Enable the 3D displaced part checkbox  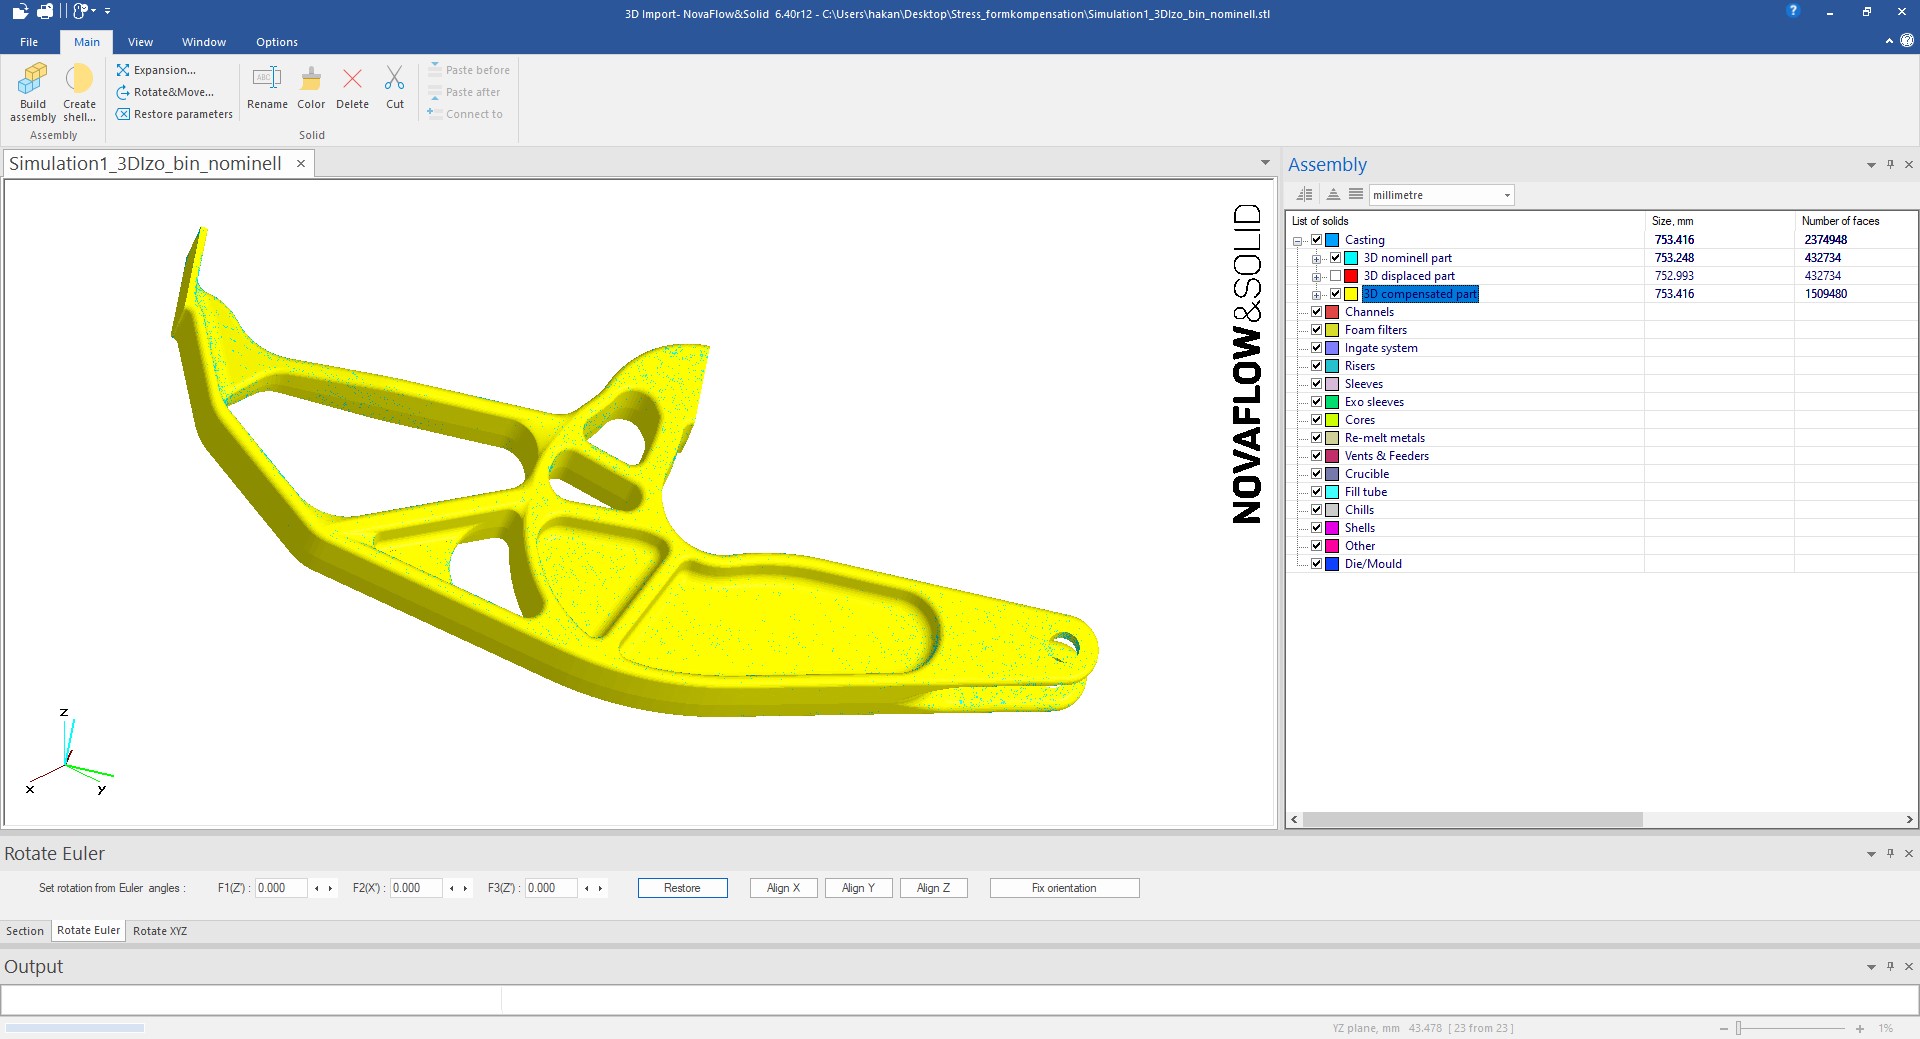pos(1335,276)
